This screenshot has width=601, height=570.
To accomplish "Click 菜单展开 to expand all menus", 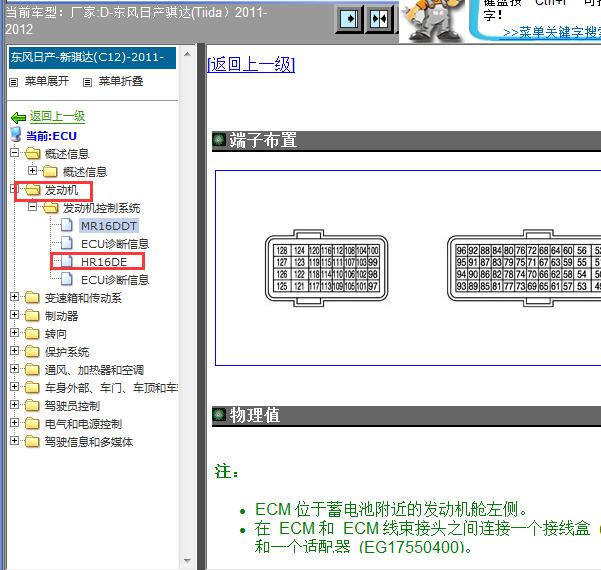I will pos(47,81).
